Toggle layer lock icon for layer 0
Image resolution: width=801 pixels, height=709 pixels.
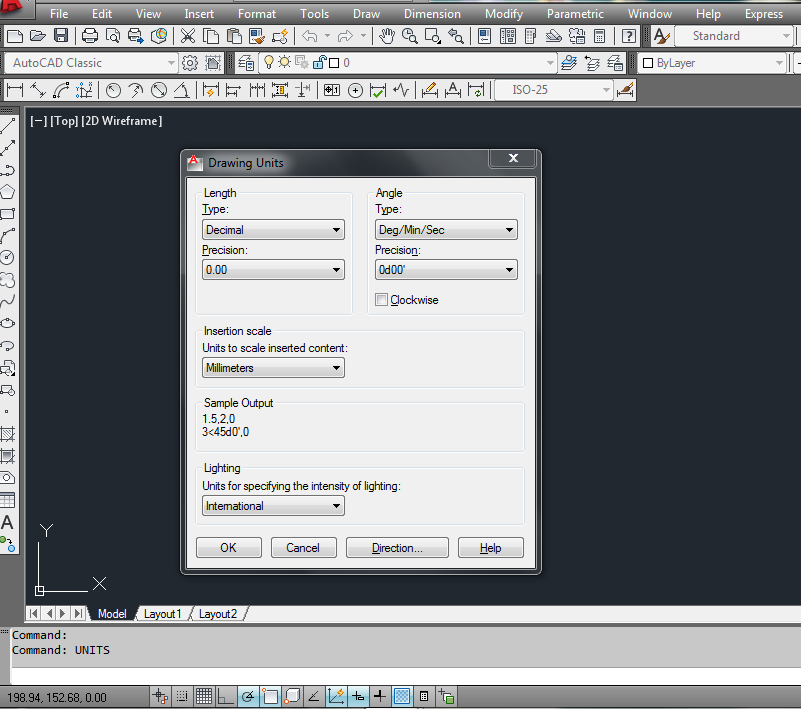tap(320, 63)
